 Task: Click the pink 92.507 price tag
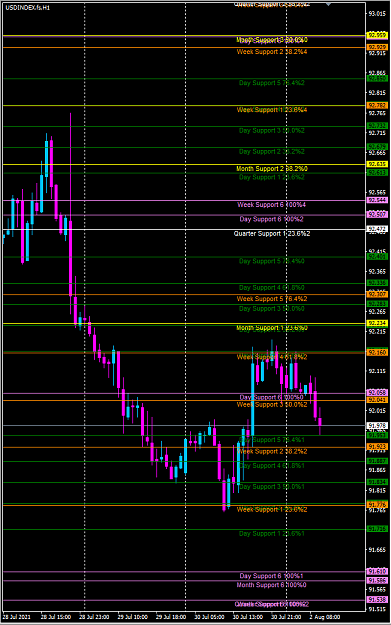click(377, 214)
